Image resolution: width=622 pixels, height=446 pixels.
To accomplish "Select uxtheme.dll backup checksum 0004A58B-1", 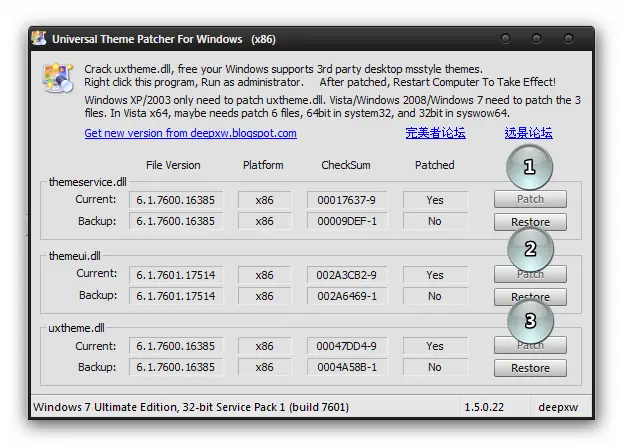I will coord(347,367).
